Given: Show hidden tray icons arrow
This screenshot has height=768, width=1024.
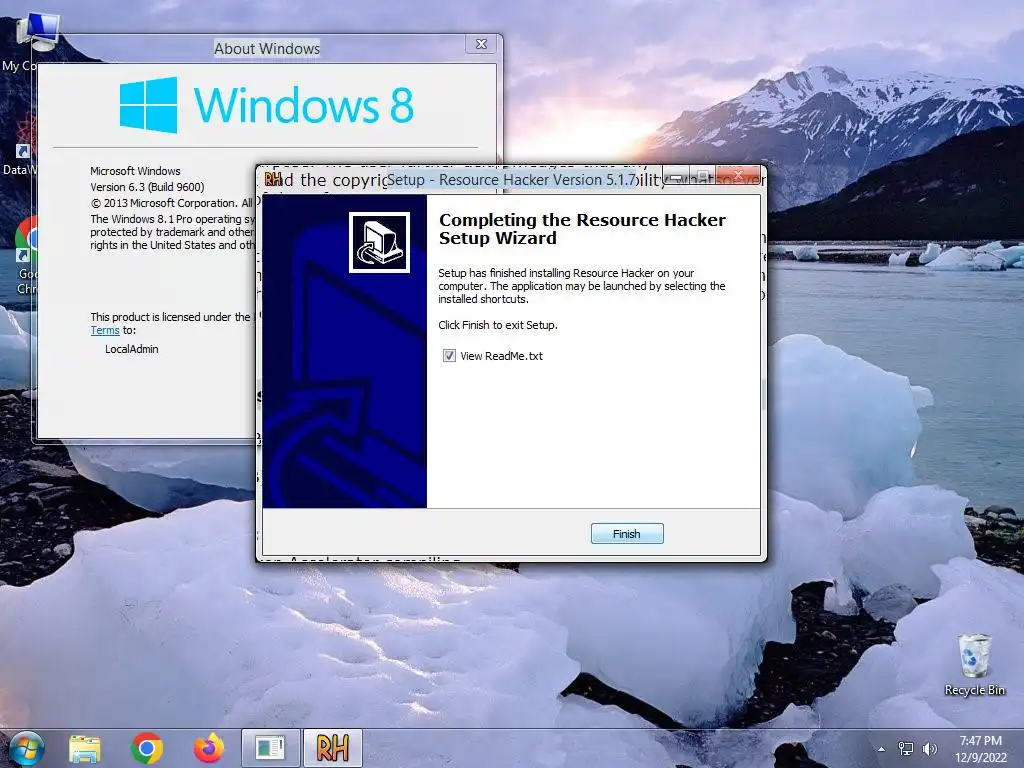Looking at the screenshot, I should (x=882, y=749).
